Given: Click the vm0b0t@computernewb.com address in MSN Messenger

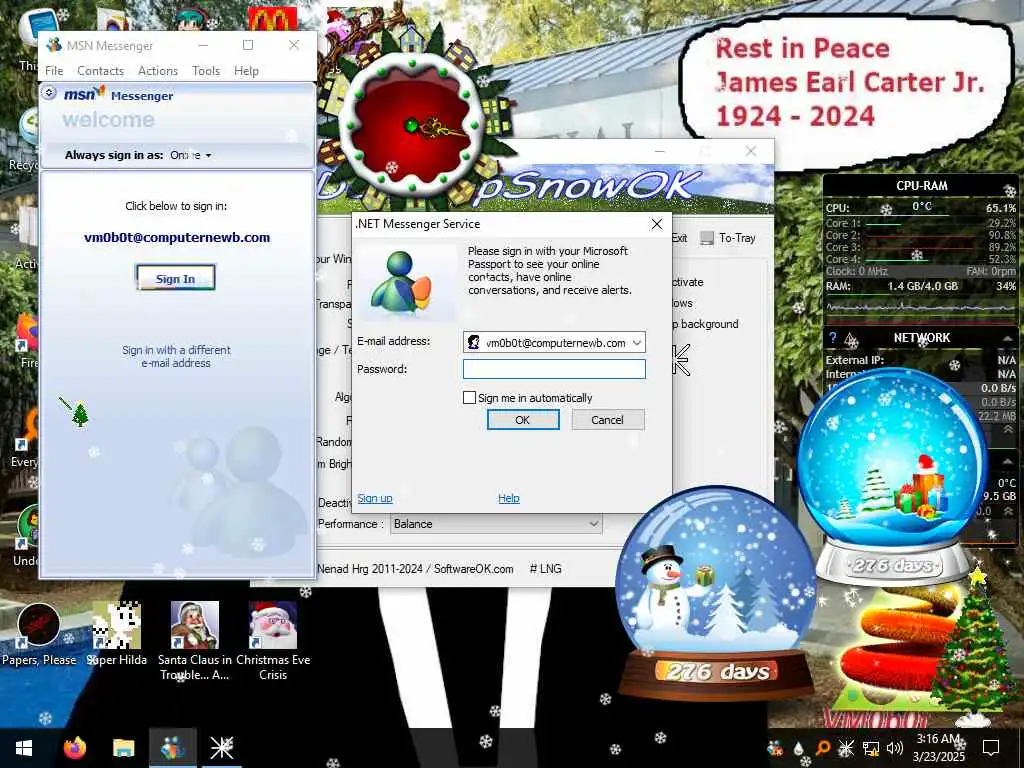Looking at the screenshot, I should coord(177,238).
